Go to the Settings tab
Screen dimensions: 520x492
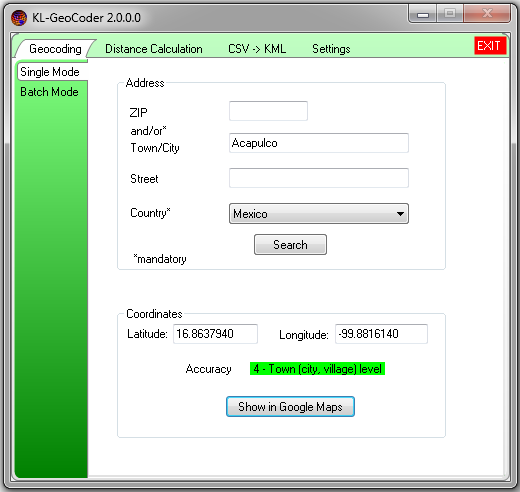[x=331, y=49]
